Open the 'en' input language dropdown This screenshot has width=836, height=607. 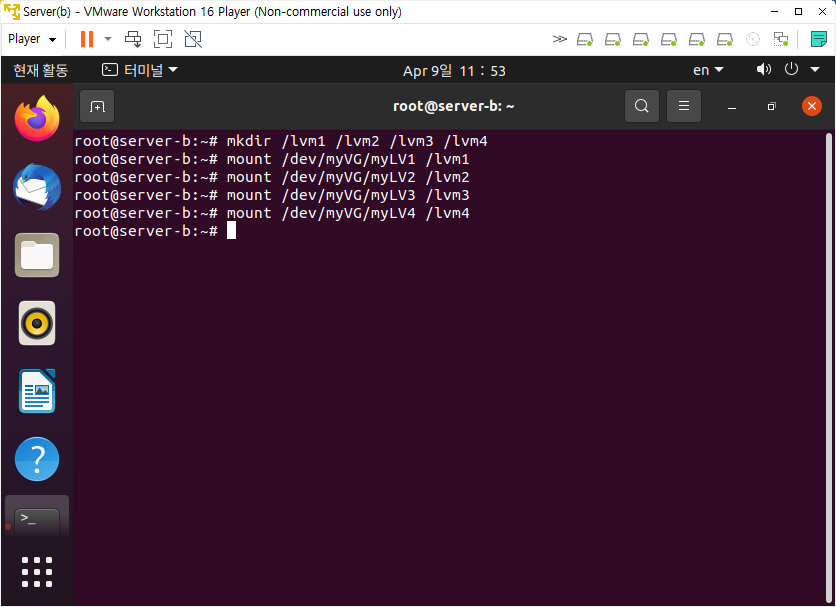click(708, 70)
